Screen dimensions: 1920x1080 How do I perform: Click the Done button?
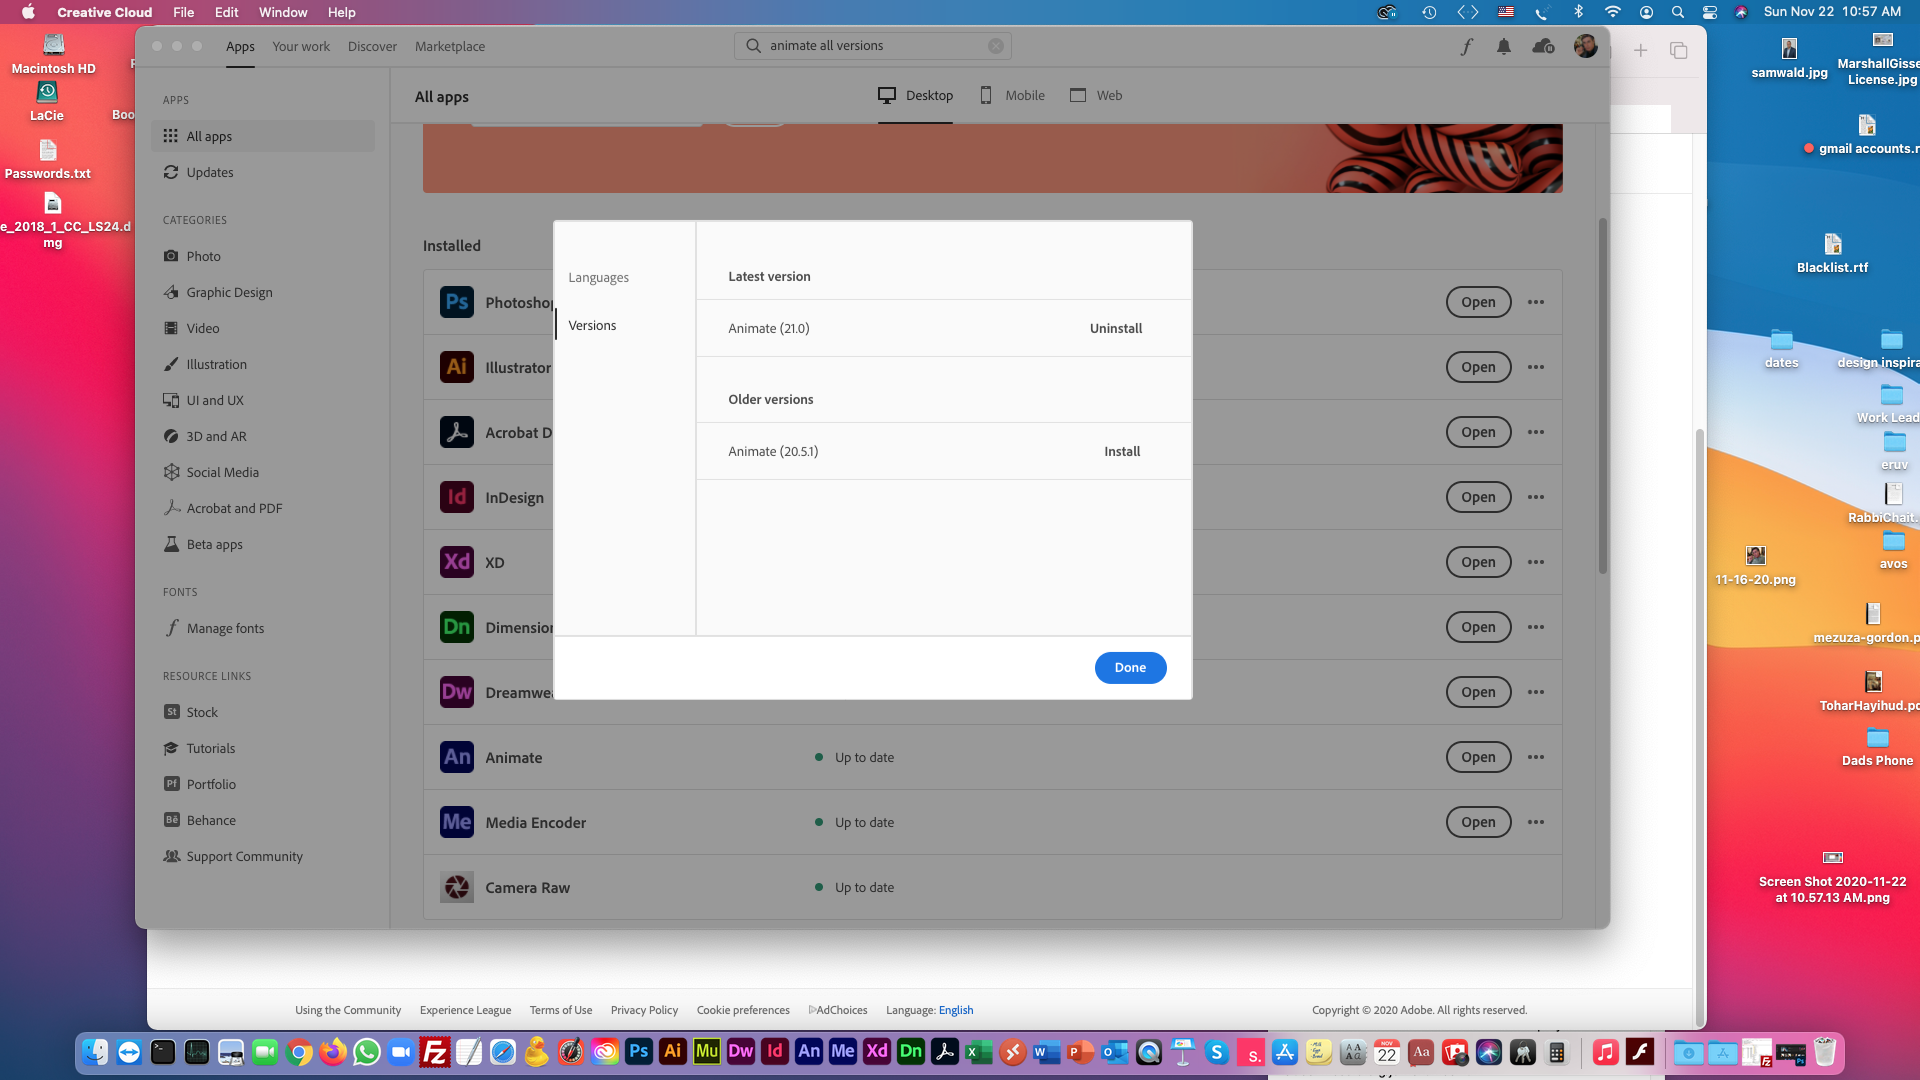point(1130,667)
